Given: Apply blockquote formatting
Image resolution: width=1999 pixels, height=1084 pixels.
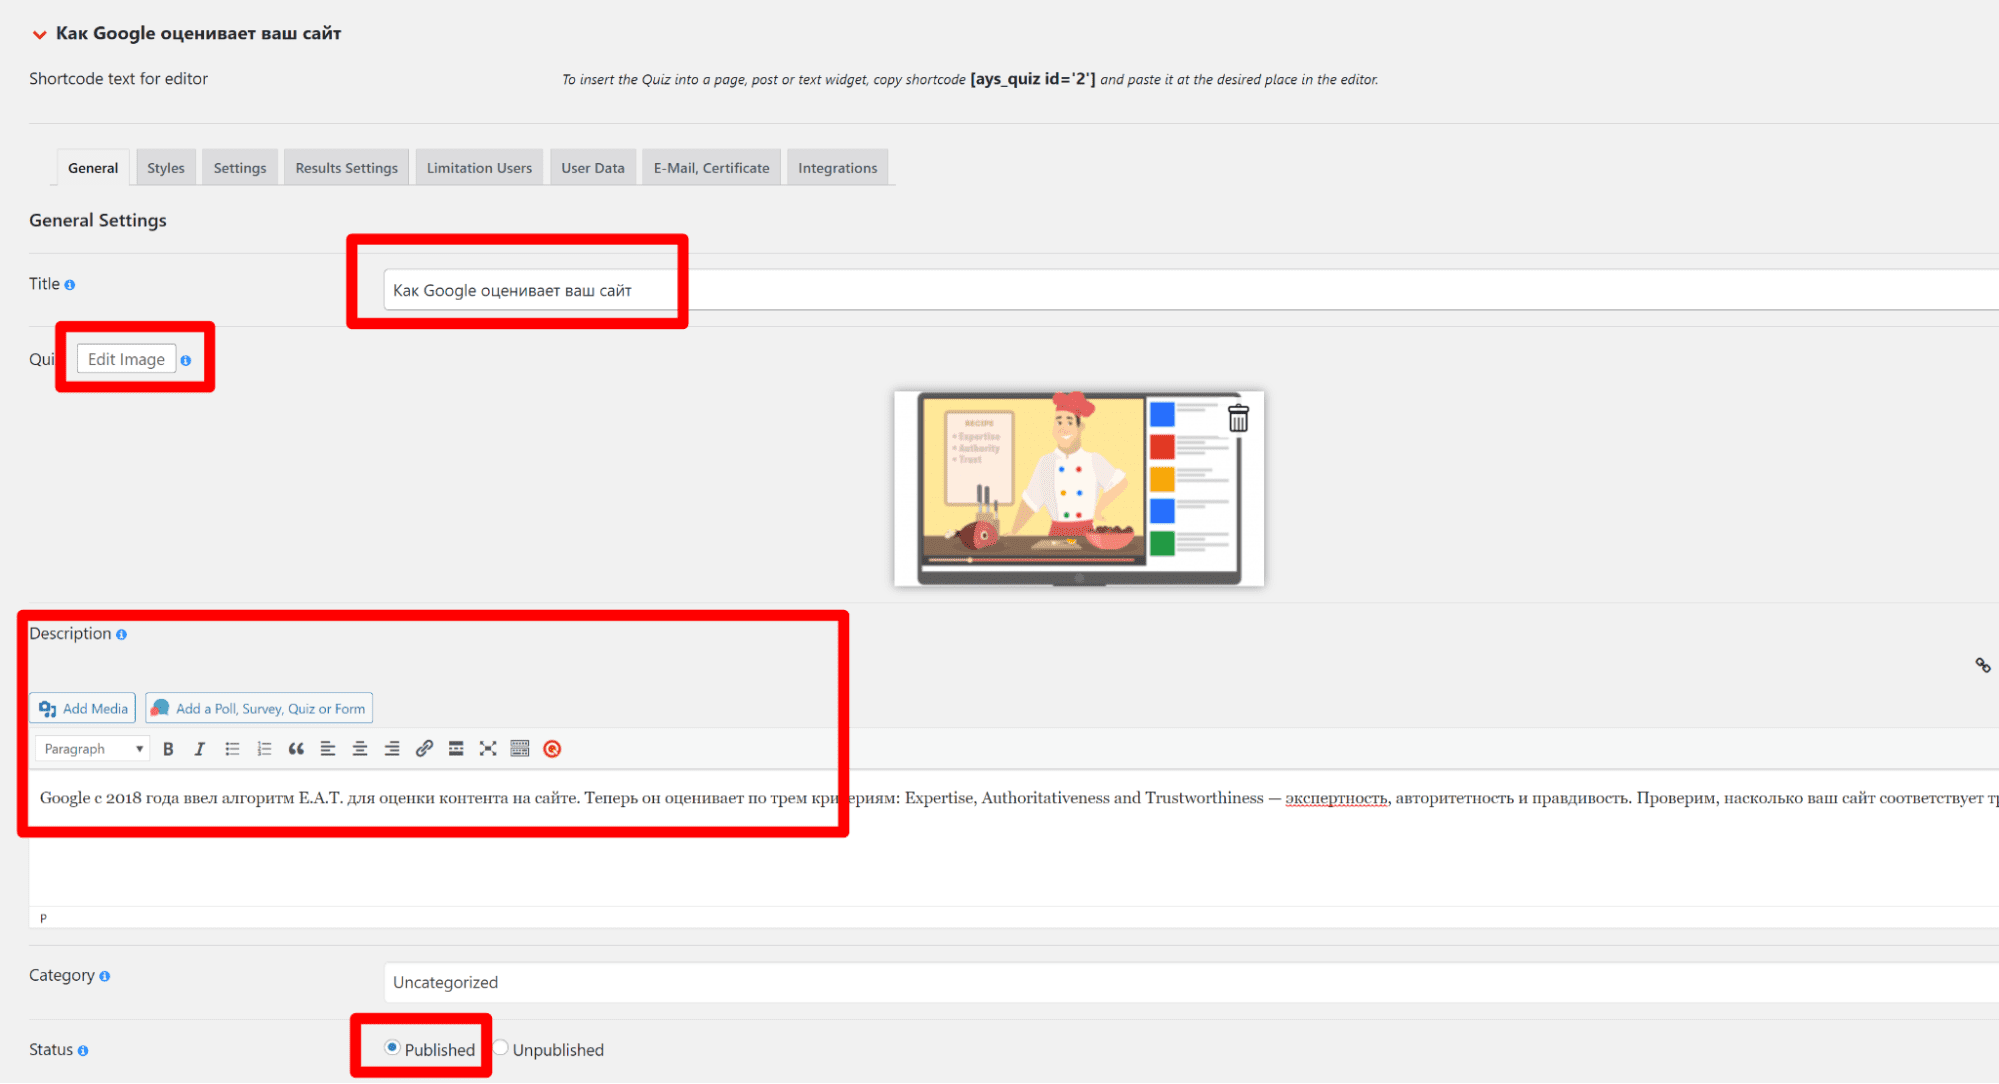Looking at the screenshot, I should (x=296, y=749).
